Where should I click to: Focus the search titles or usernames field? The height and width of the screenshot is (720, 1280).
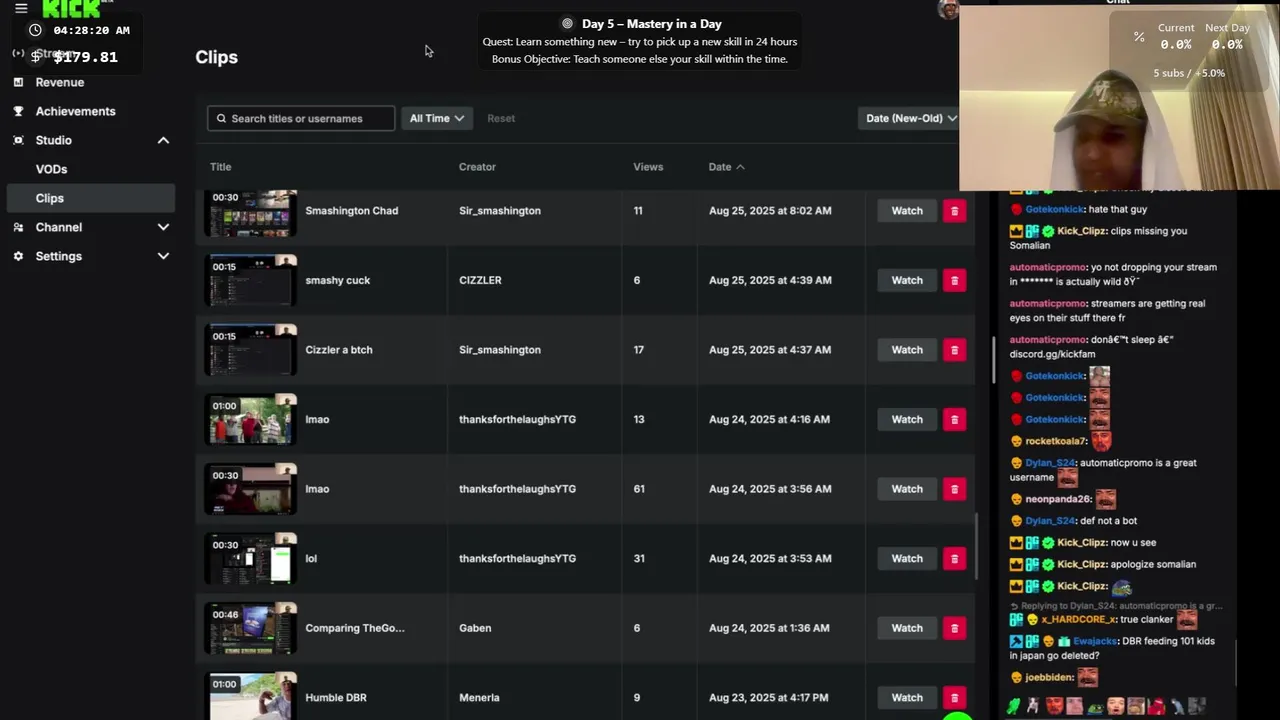[x=301, y=118]
